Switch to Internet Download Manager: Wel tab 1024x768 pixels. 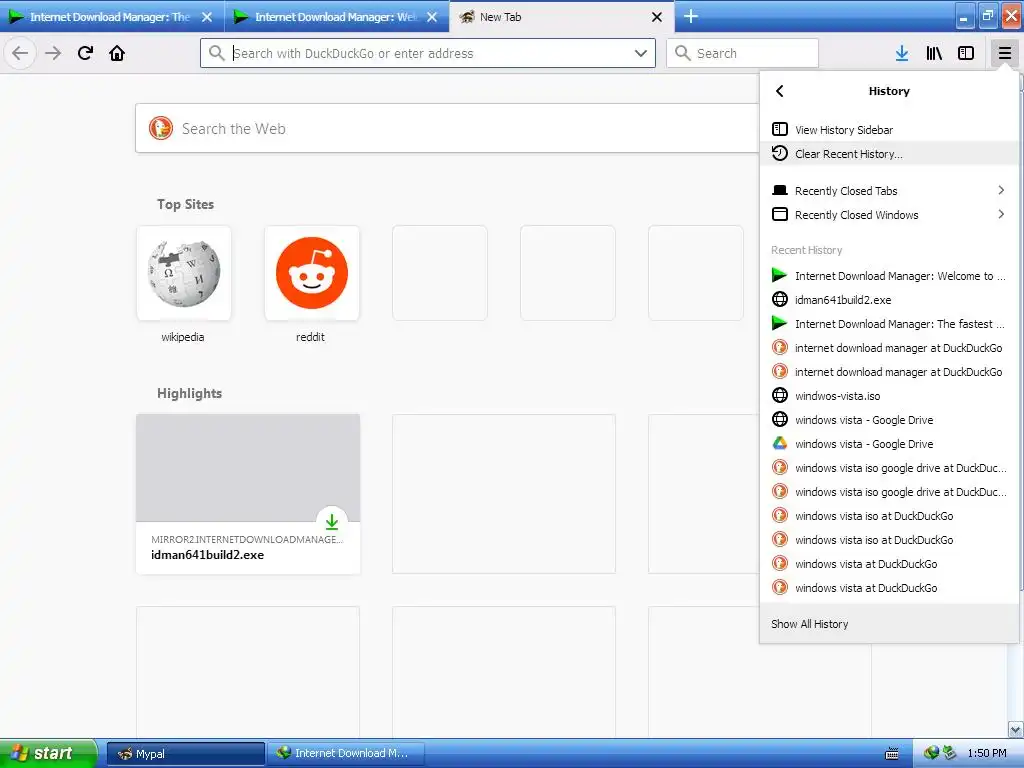coord(336,17)
